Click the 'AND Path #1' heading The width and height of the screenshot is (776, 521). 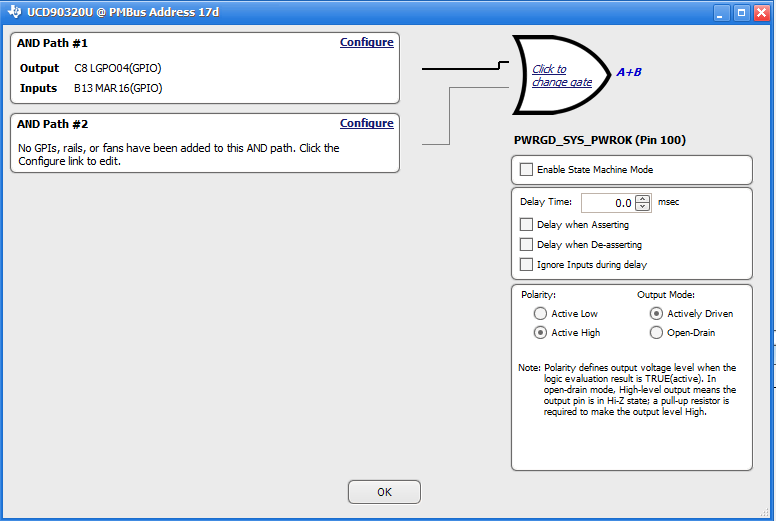(x=52, y=43)
